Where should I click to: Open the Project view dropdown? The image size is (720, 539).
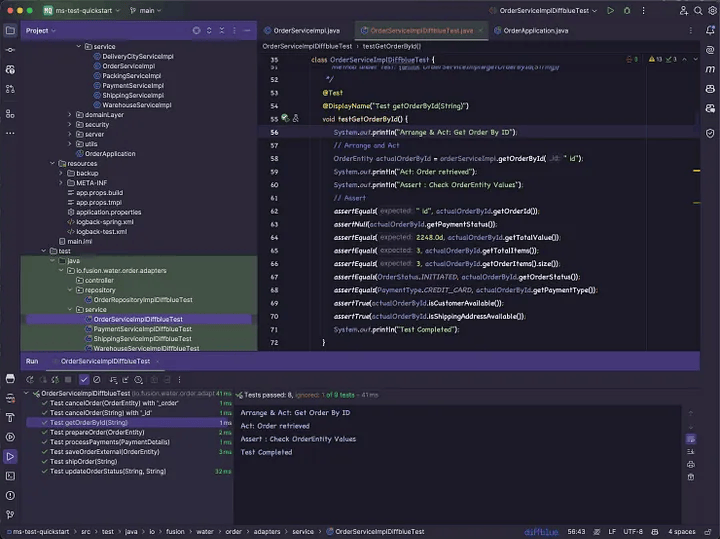point(42,31)
